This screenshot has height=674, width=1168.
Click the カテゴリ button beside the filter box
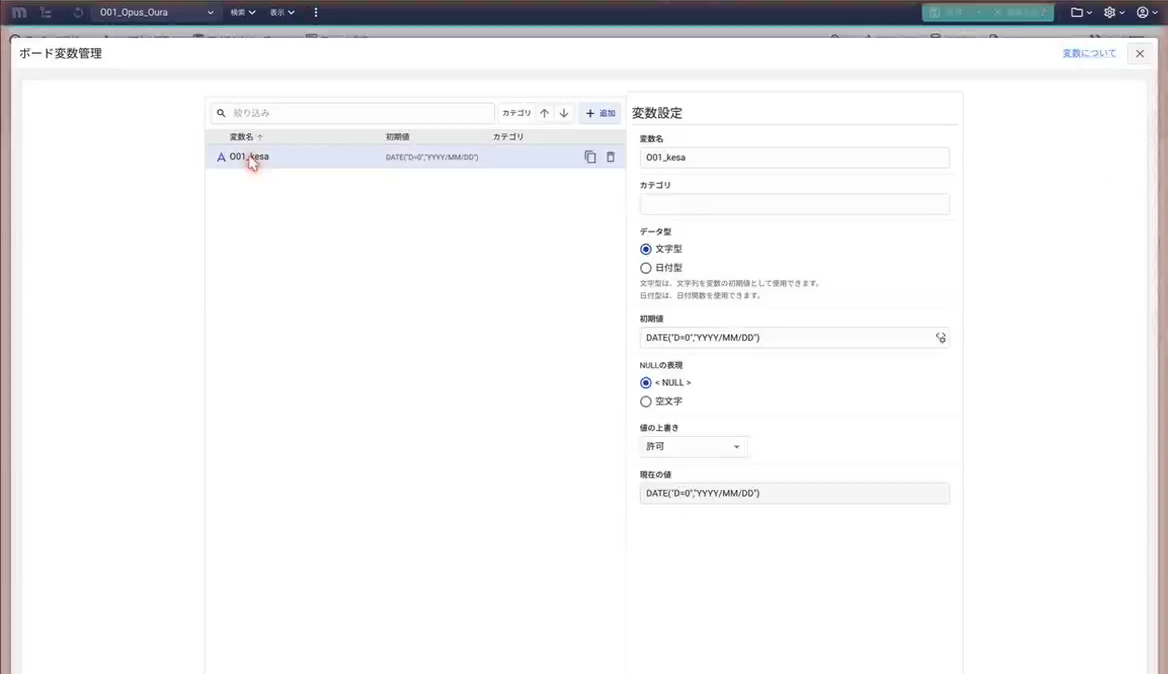click(x=516, y=113)
